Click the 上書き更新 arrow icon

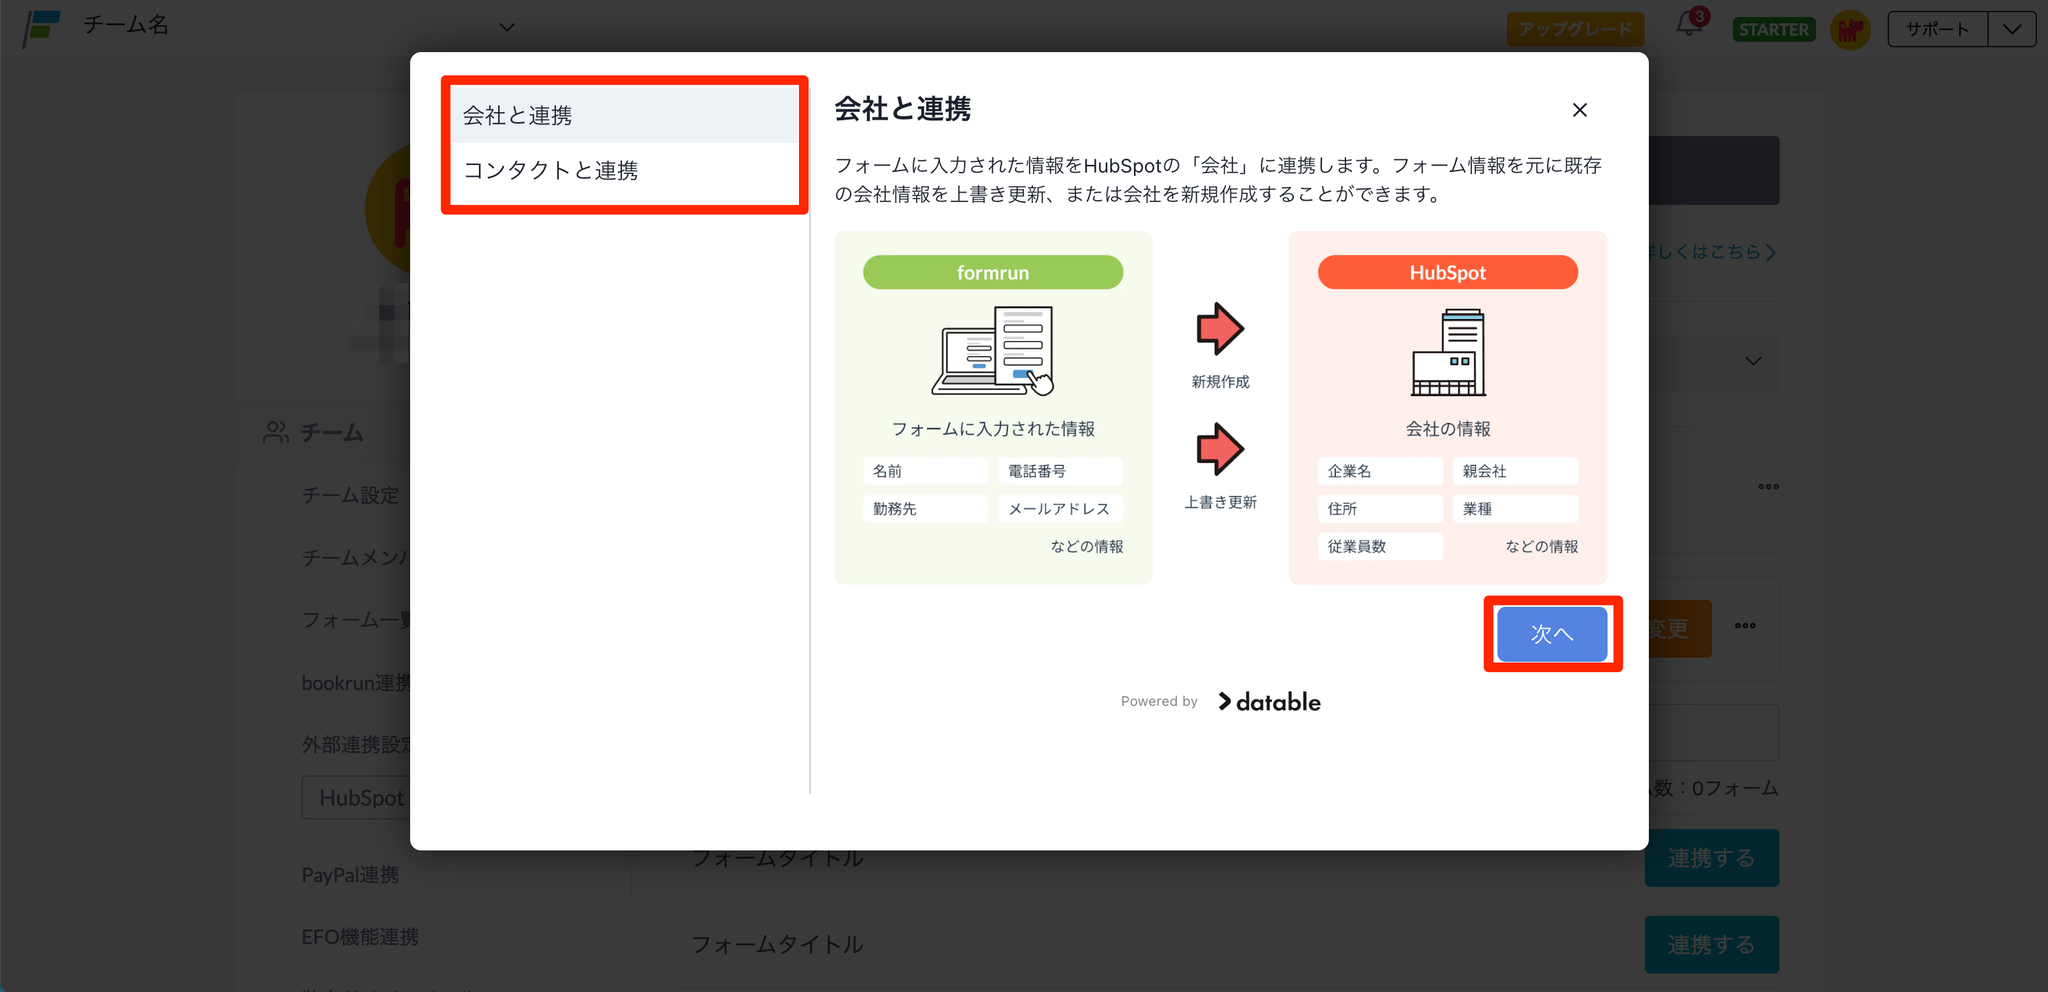[1220, 449]
